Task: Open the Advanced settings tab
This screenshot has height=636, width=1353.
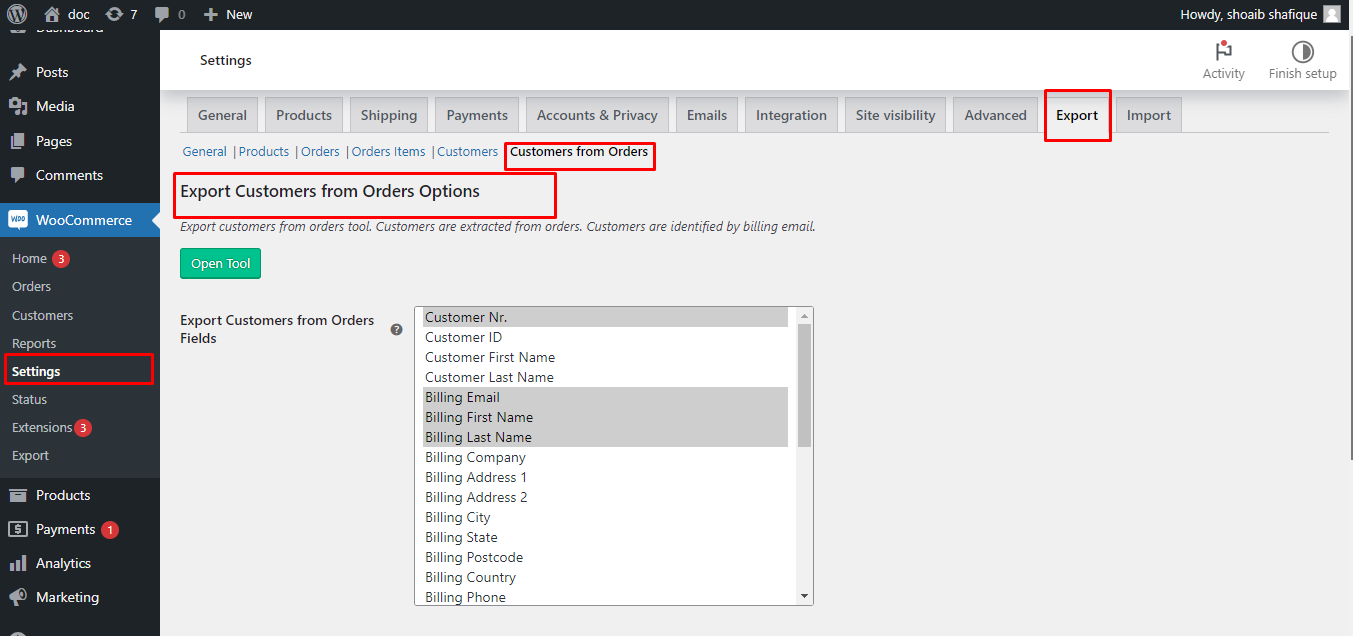Action: pos(995,115)
